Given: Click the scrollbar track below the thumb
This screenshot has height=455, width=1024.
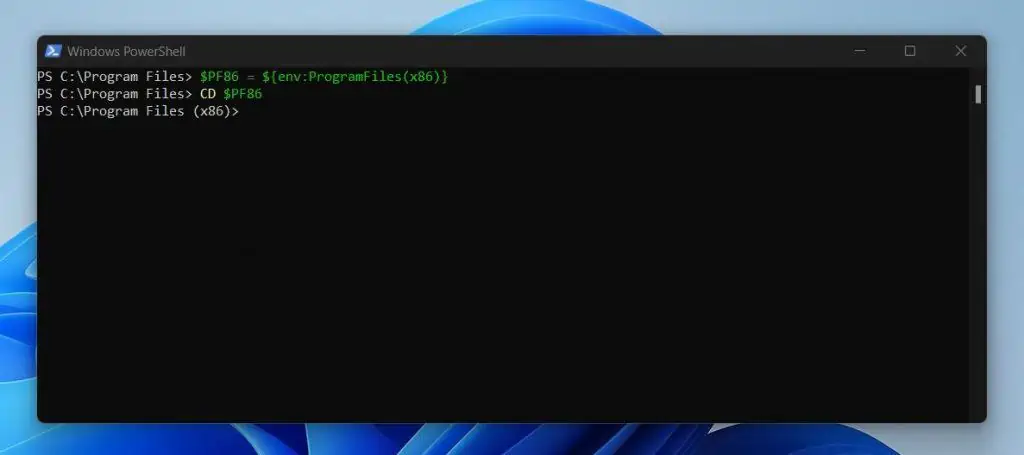Looking at the screenshot, I should (978, 261).
